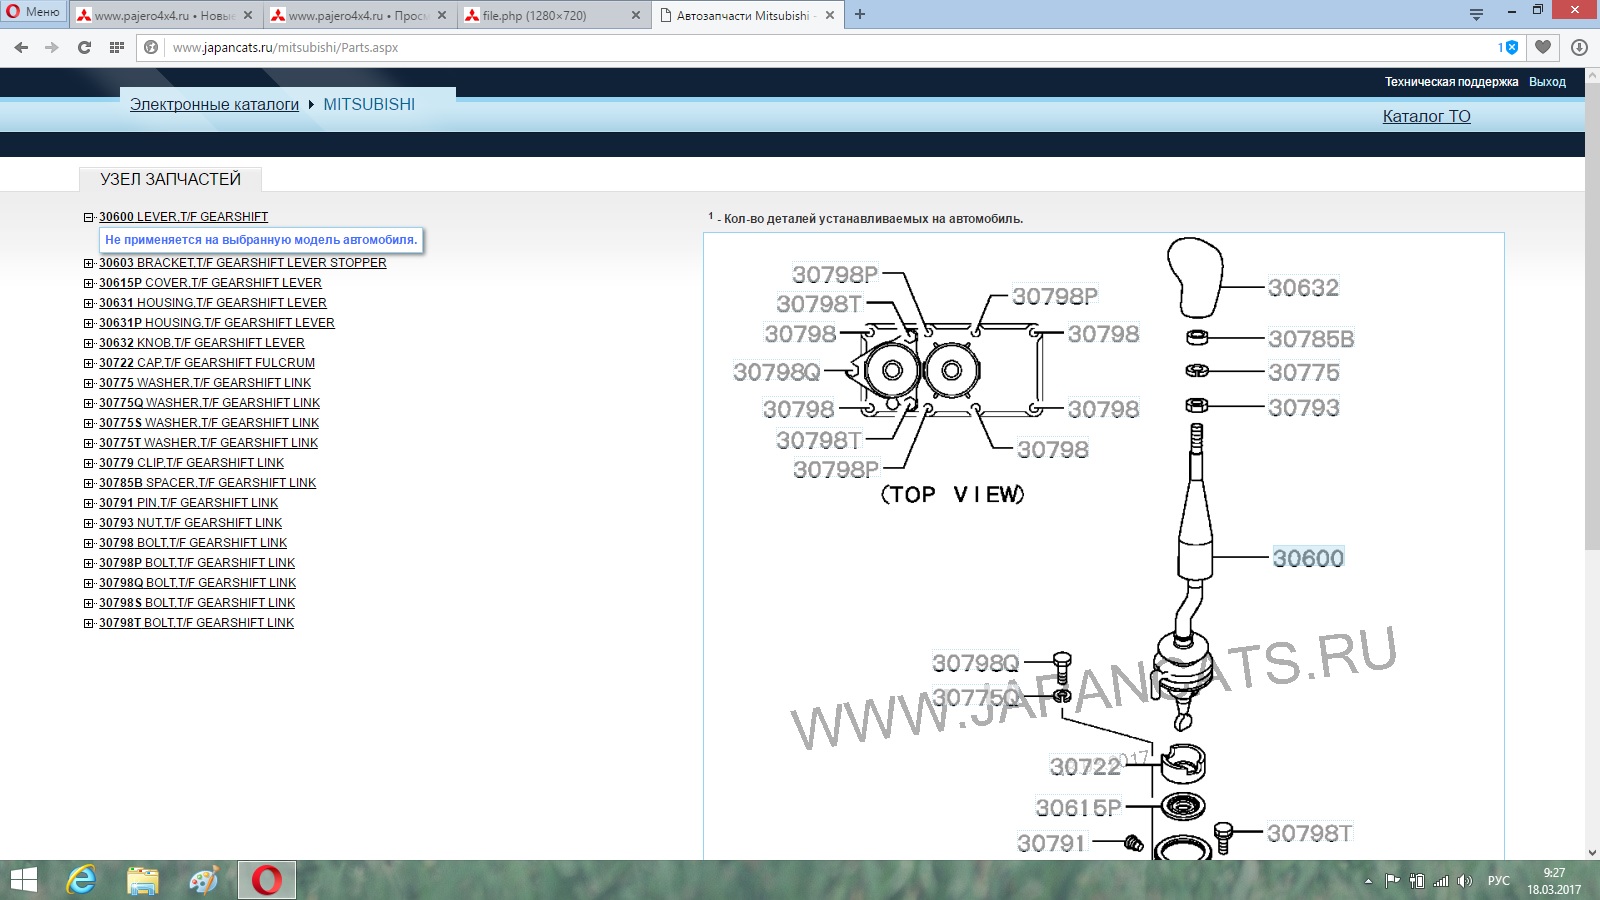Open the downloads icon in address bar
1600x900 pixels.
[1579, 47]
